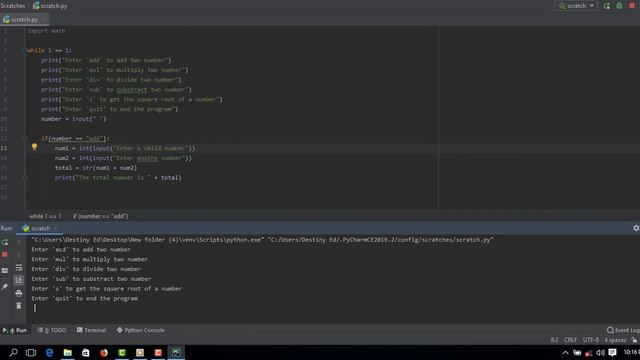Close the scratch tab in Run panel
Image resolution: width=640 pixels, height=360 pixels.
tap(56, 229)
